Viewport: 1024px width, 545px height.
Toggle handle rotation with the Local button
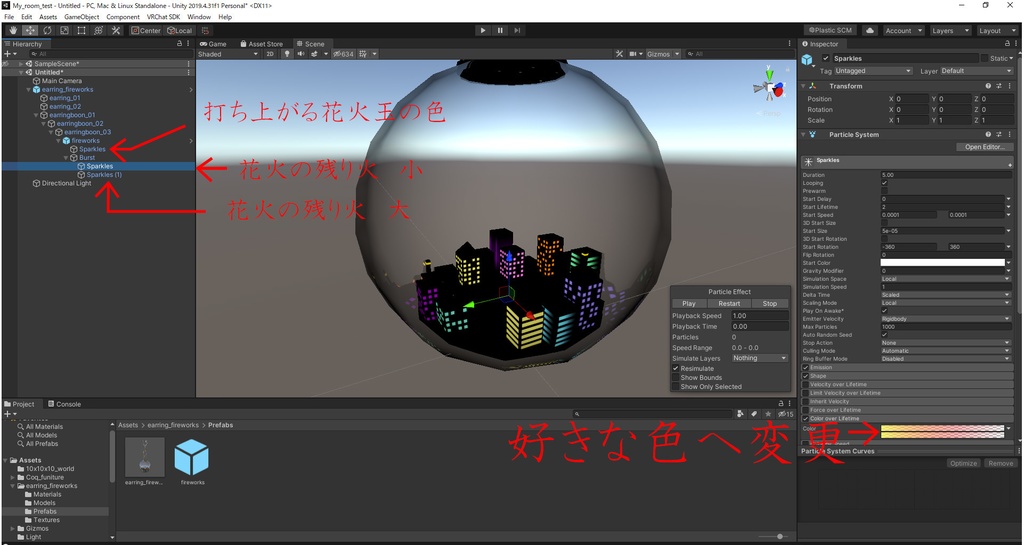point(180,31)
